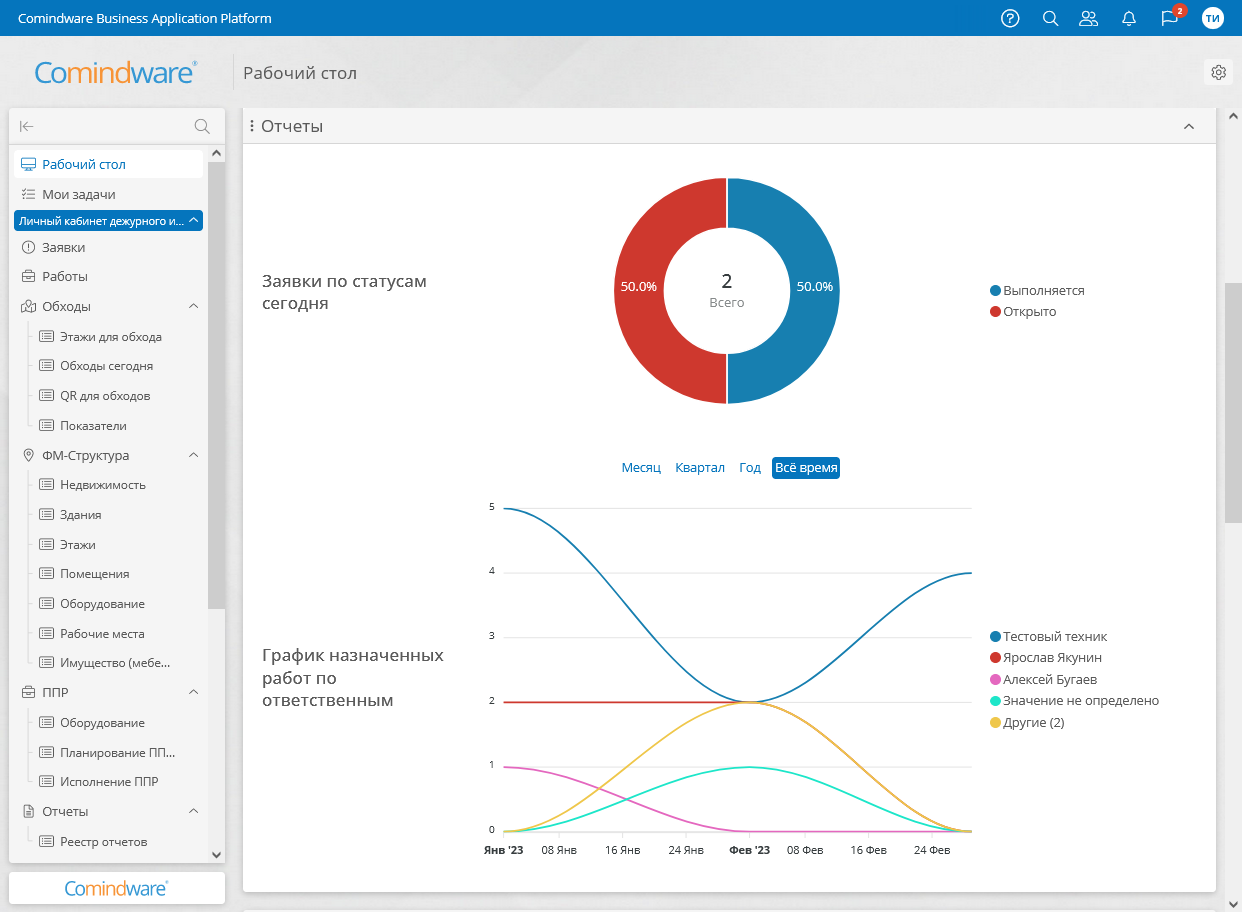This screenshot has height=912, width=1242.
Task: Toggle Тестовый техник series legend
Action: tap(1048, 636)
